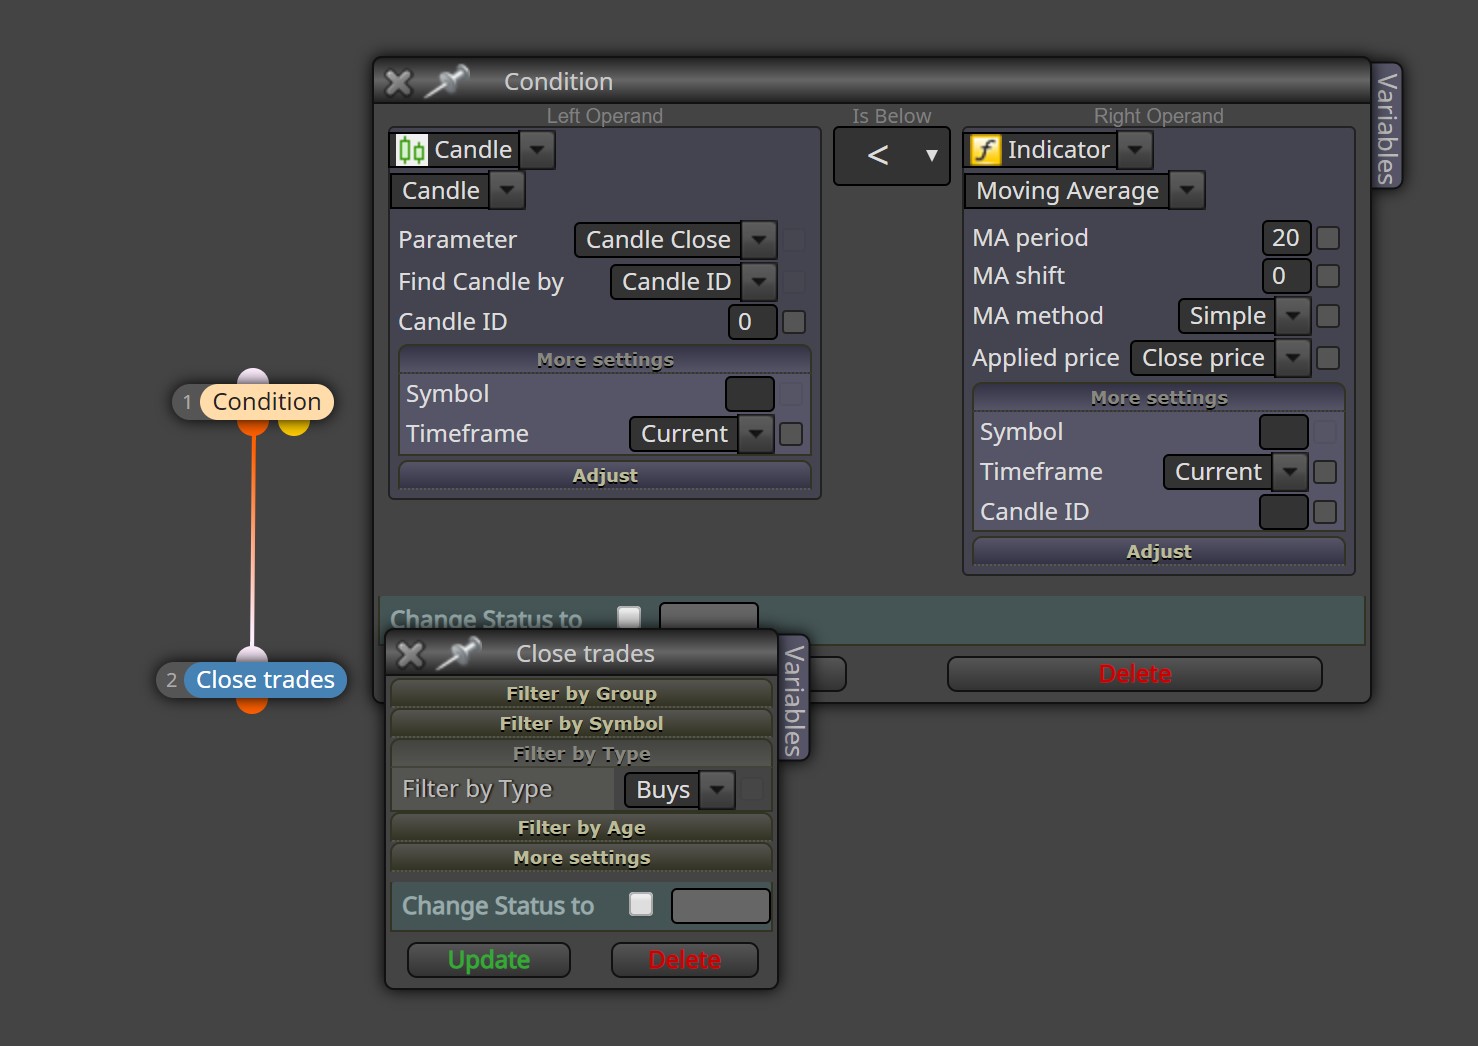
Task: Expand Filter by Age section
Action: click(x=582, y=827)
